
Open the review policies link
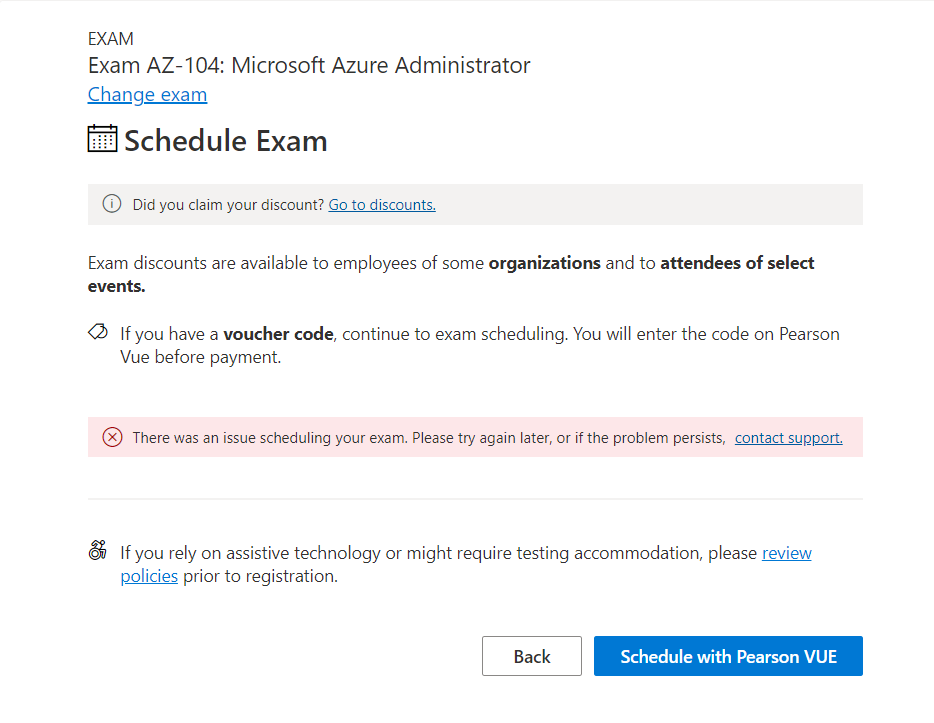(x=786, y=552)
